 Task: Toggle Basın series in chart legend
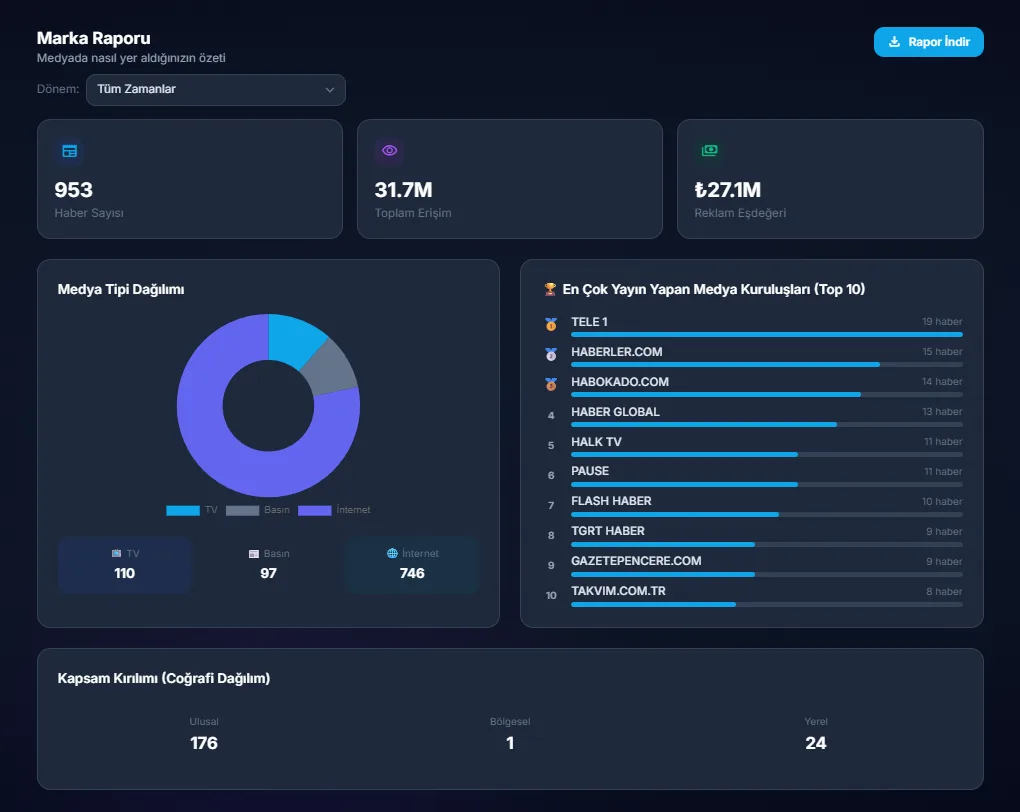[x=257, y=510]
